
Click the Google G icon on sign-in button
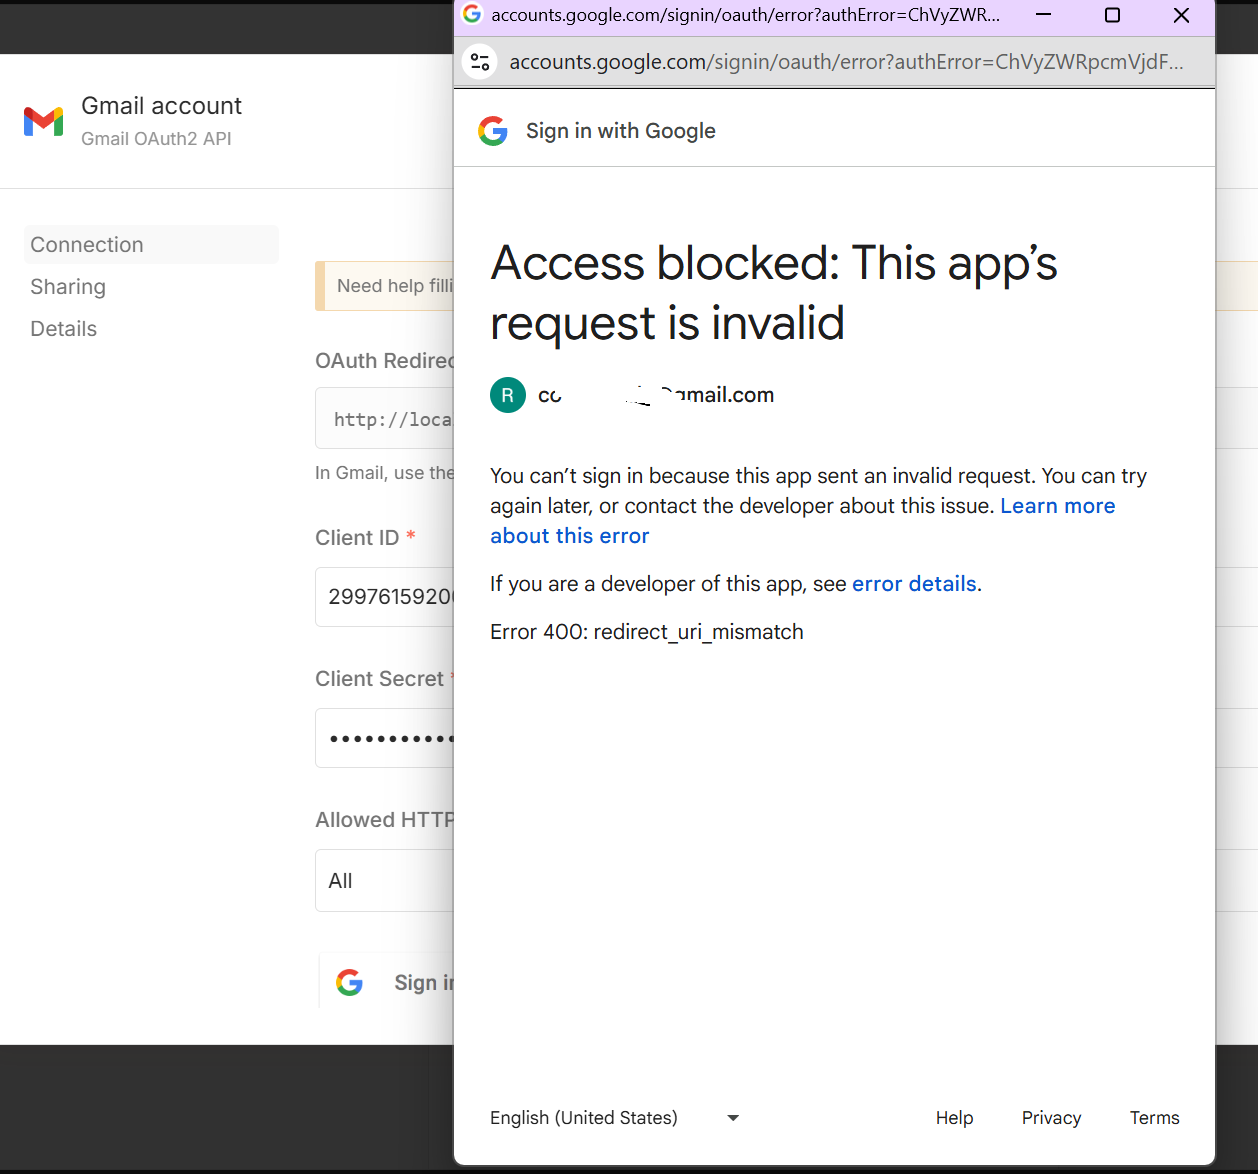(x=350, y=982)
